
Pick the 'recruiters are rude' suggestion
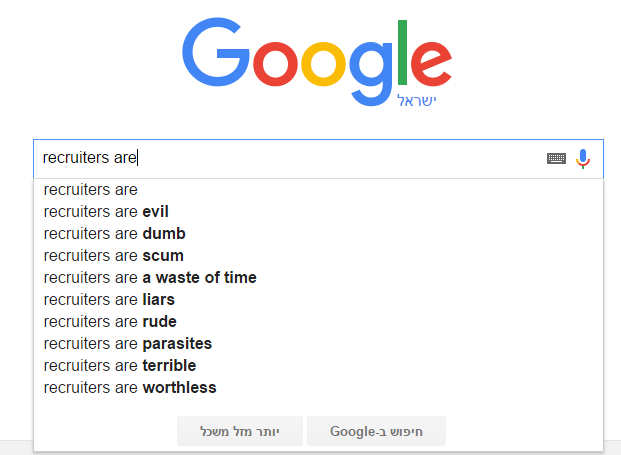110,321
